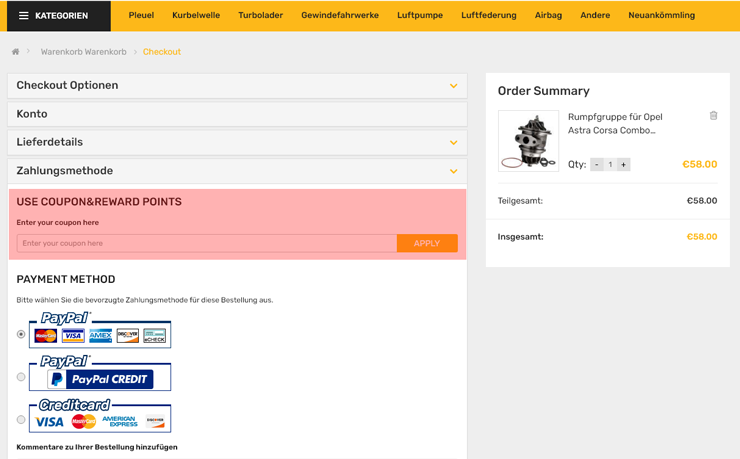Select the Creditcard radio button
Screen dimensions: 740x459
pos(21,419)
